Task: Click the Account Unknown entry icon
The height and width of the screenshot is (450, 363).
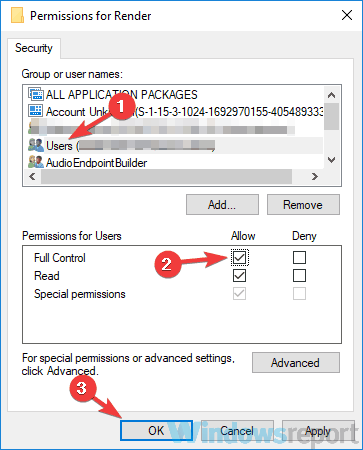Action: [x=36, y=111]
